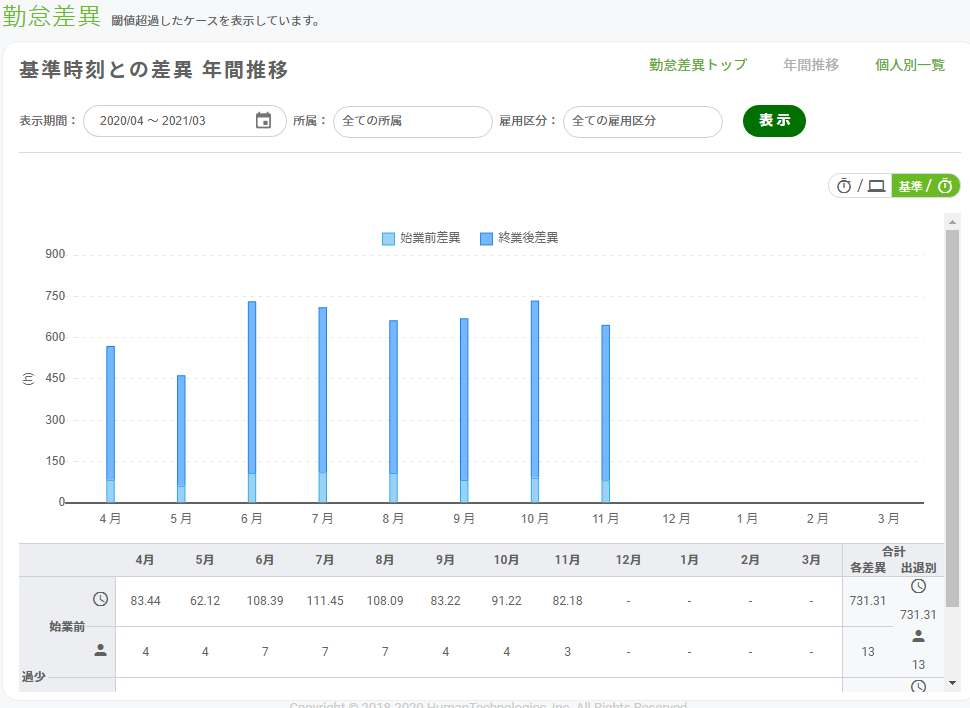Click the 各差異 sub-header
970x708 pixels.
tap(868, 568)
